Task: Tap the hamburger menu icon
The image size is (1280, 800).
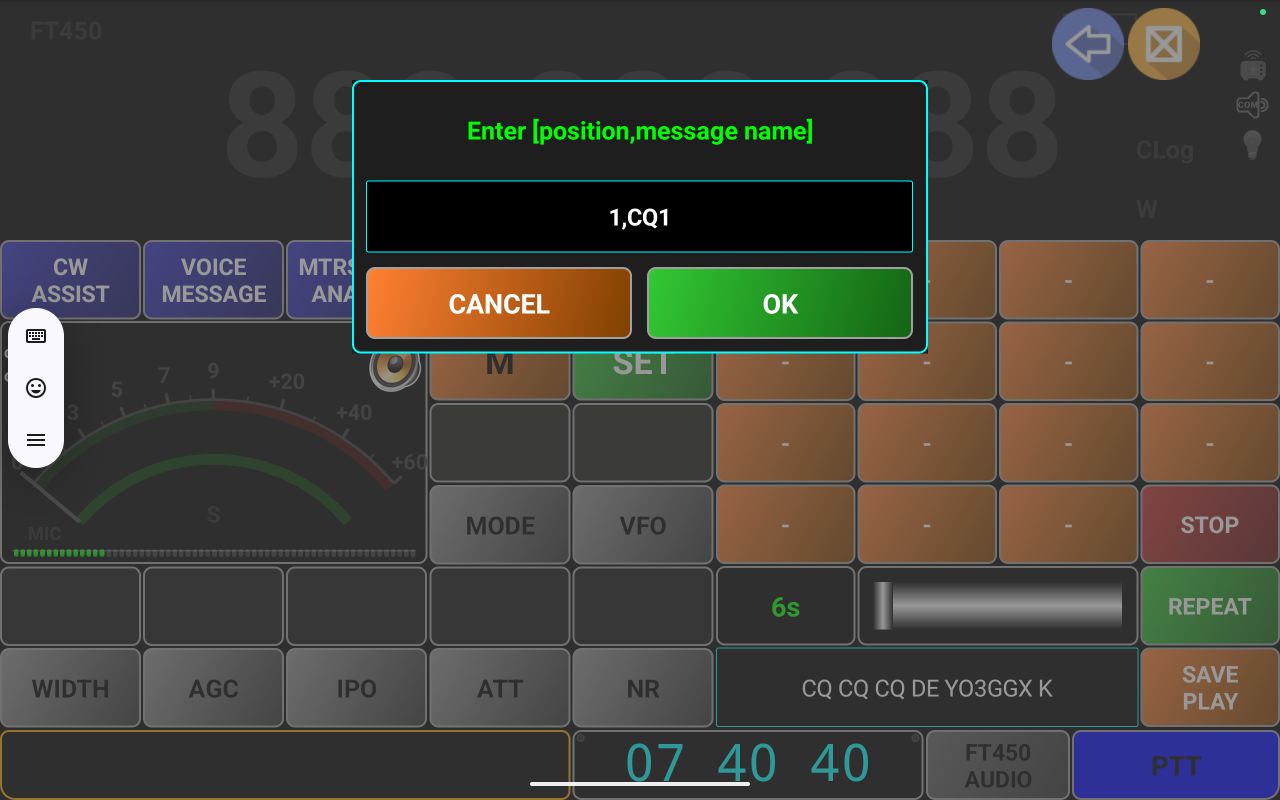Action: click(36, 440)
